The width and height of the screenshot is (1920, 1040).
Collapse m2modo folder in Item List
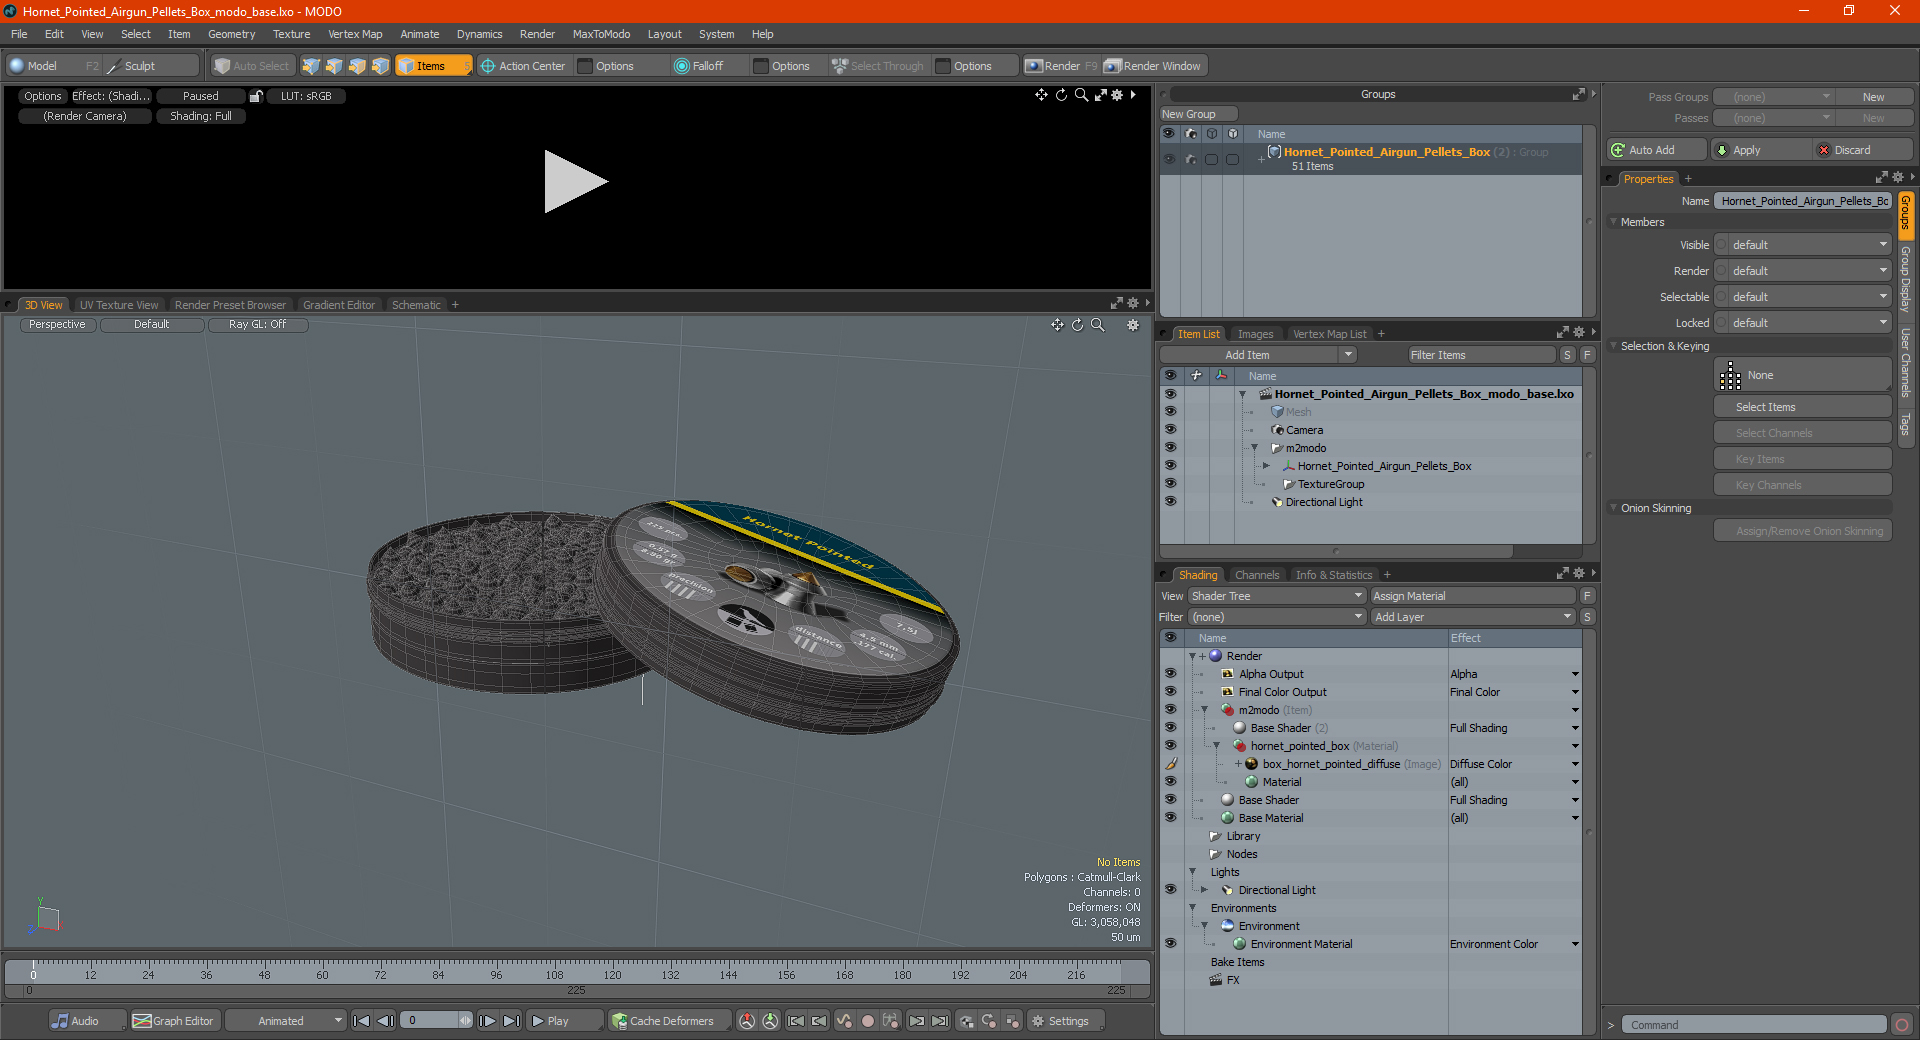tap(1254, 448)
